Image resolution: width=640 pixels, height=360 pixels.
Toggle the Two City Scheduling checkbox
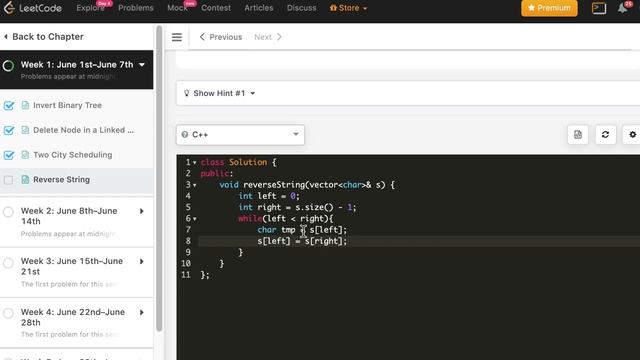[9, 155]
